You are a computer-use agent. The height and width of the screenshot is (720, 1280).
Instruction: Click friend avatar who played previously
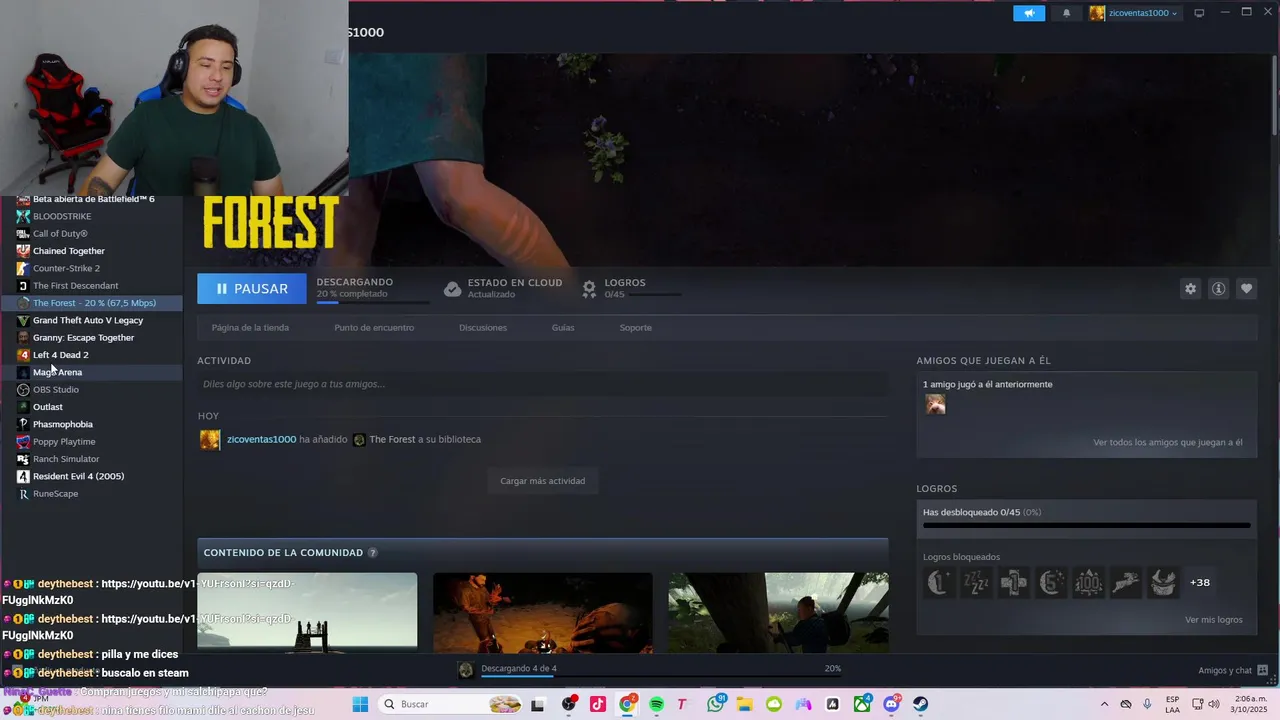click(x=935, y=404)
